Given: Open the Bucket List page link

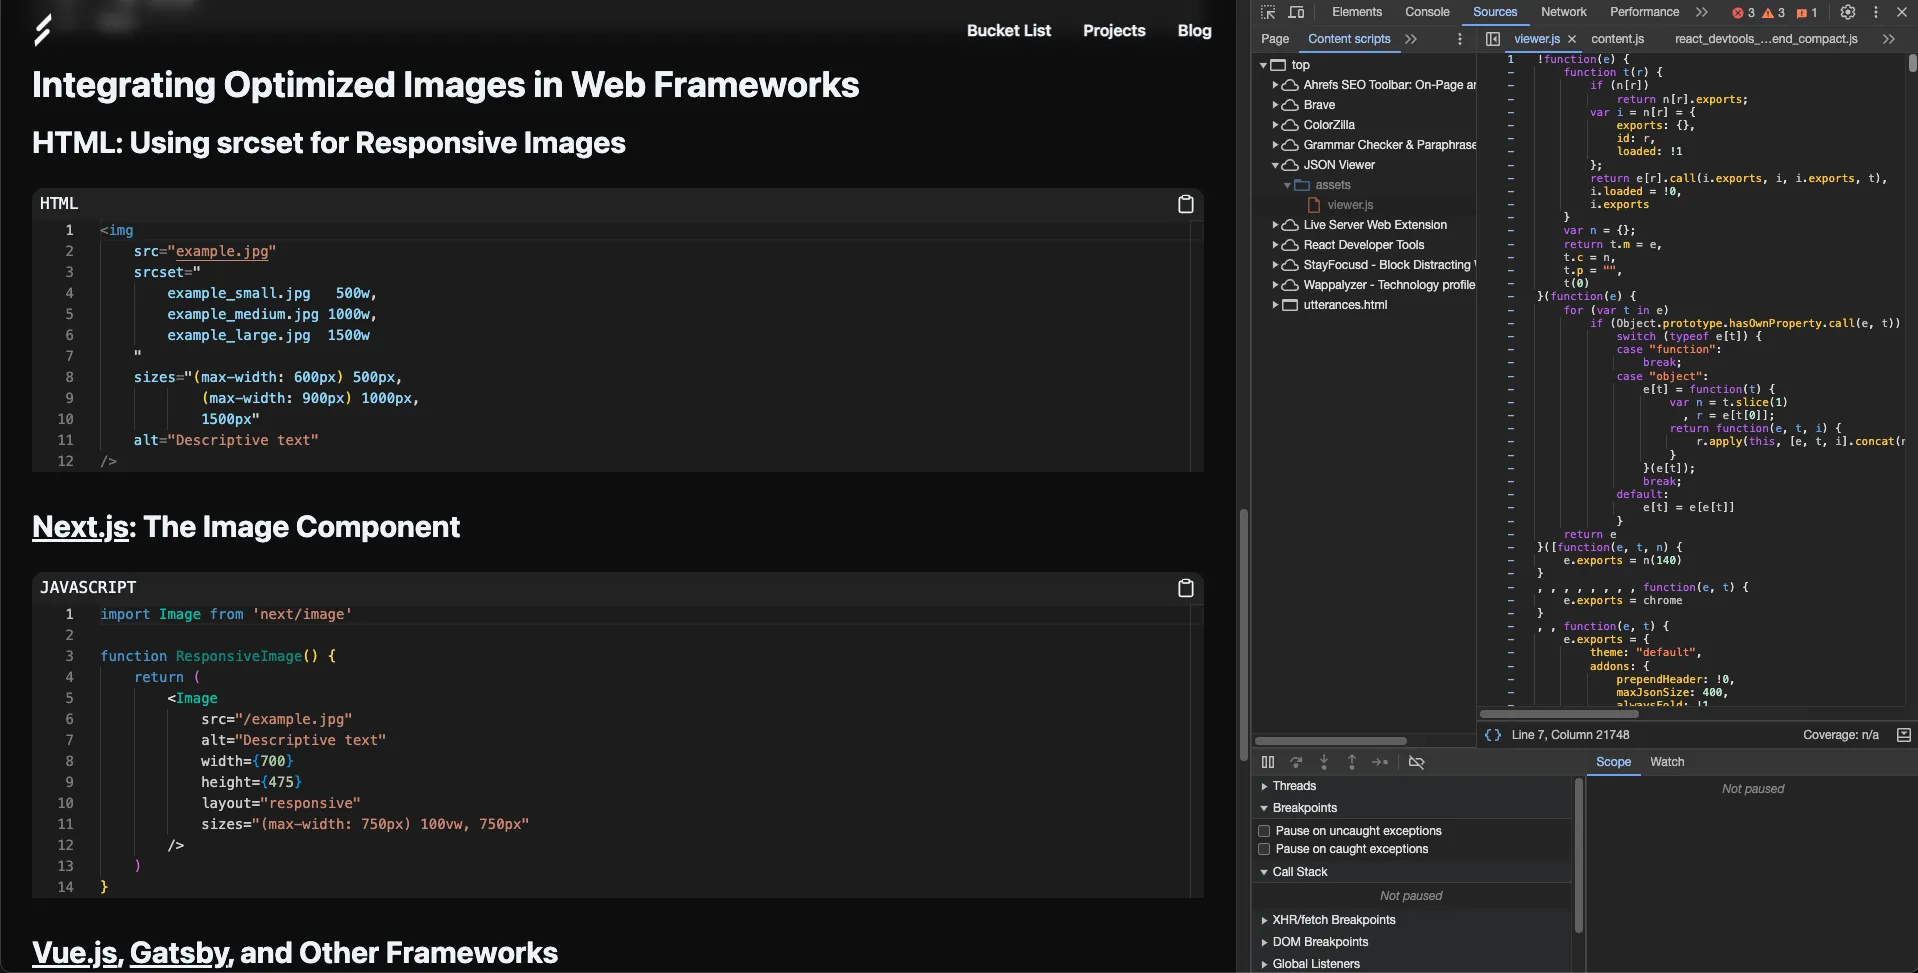Looking at the screenshot, I should coord(1008,31).
